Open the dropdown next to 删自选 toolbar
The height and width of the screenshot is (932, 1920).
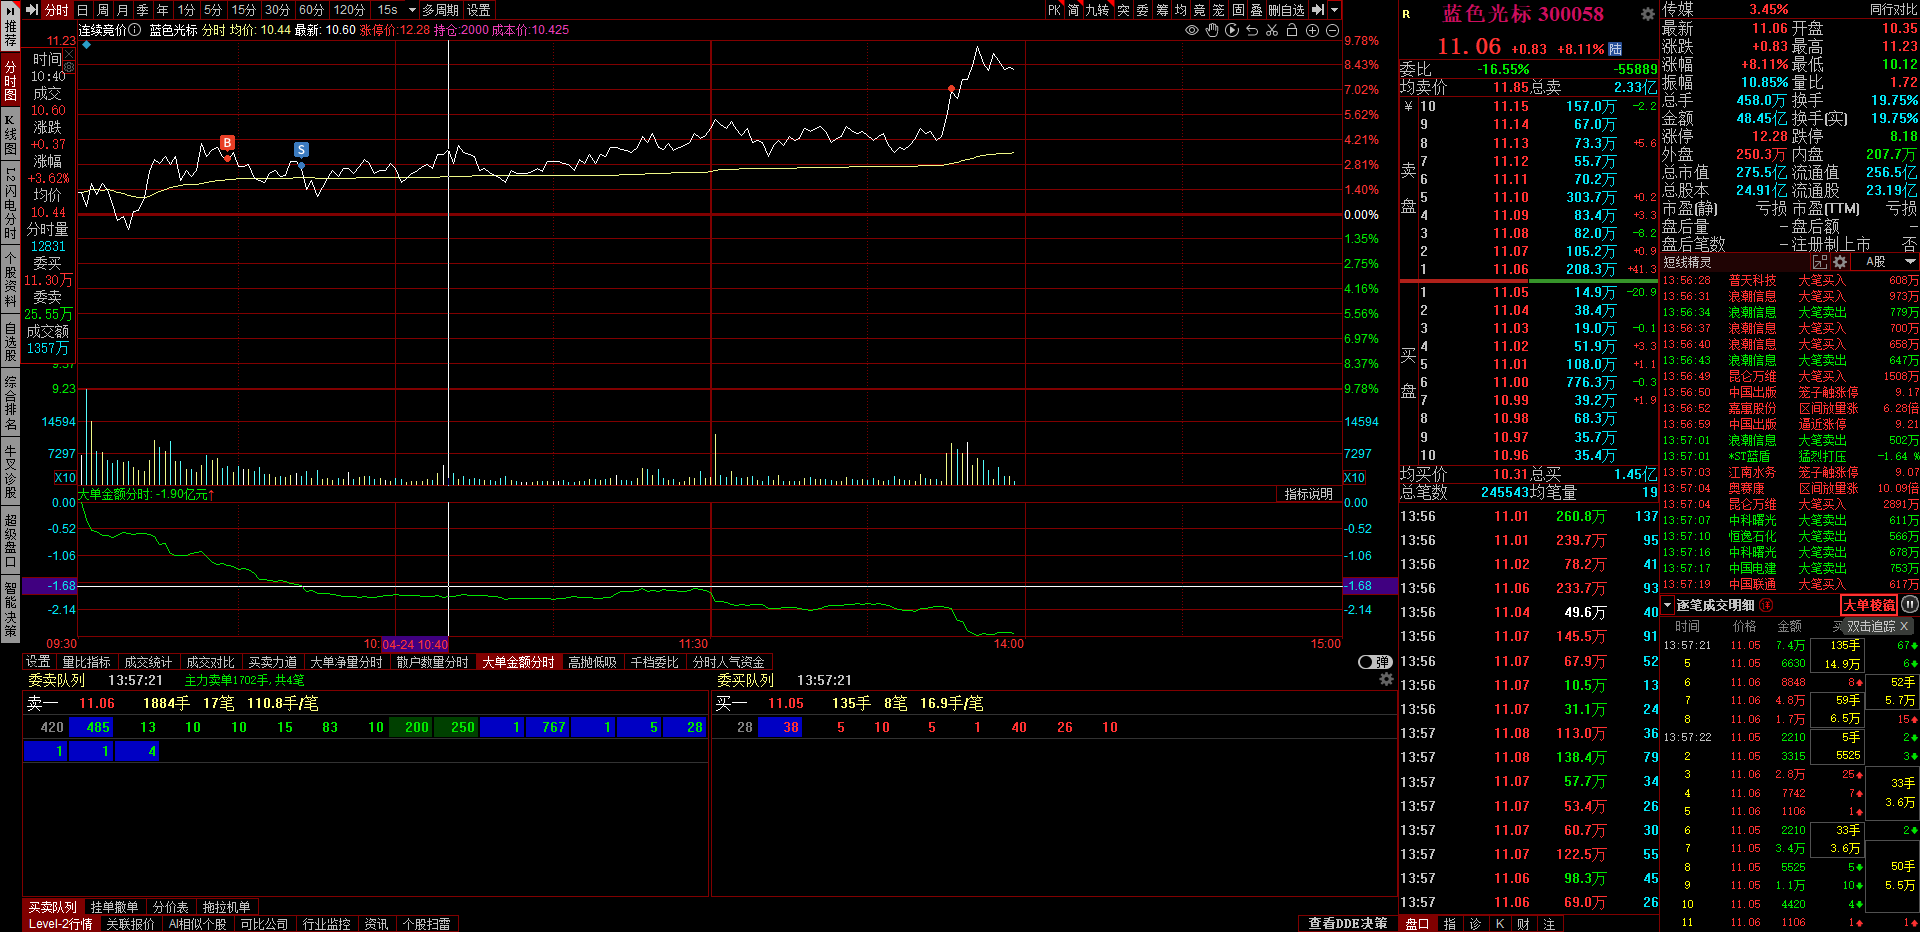(1334, 10)
